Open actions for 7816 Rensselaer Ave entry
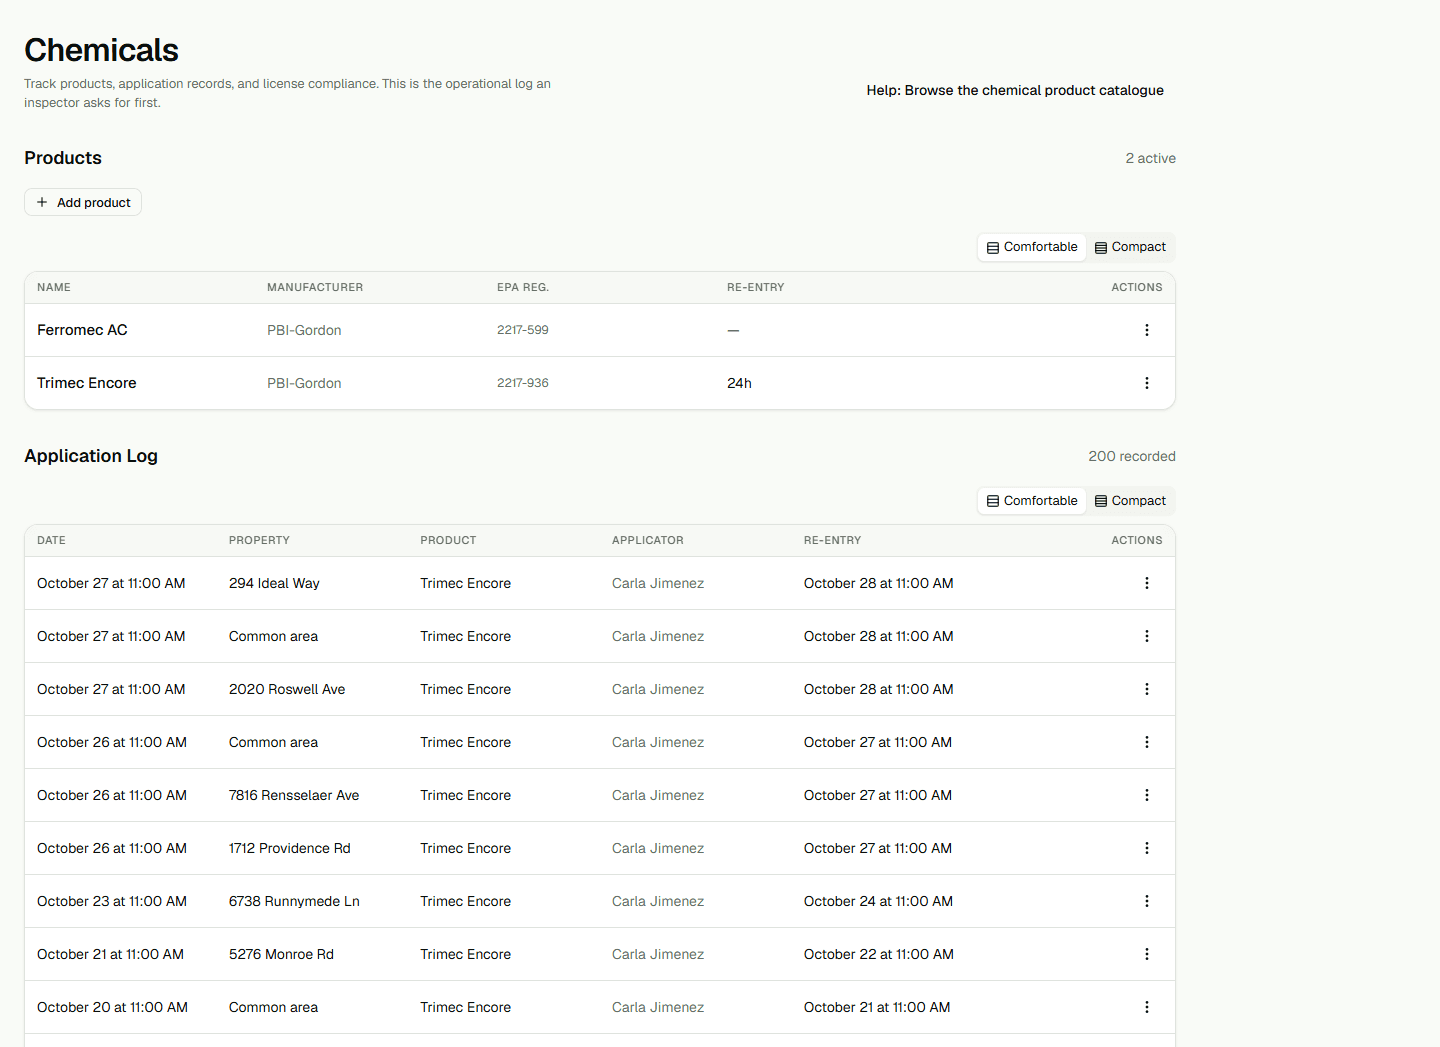 [1146, 795]
